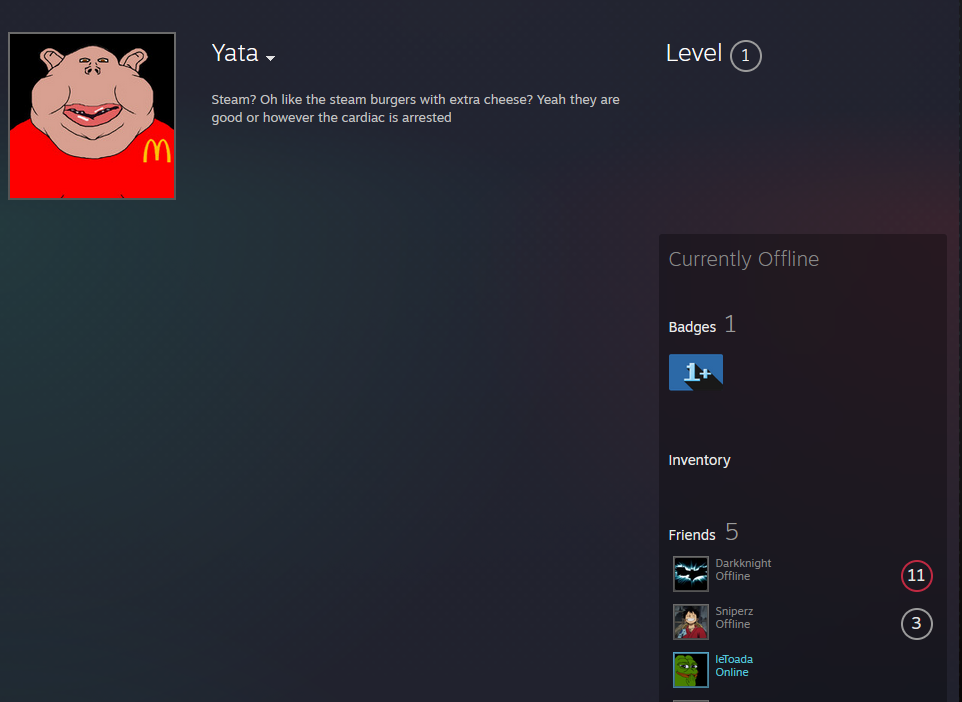Click the 1+ Community badge icon
Image resolution: width=962 pixels, height=702 pixels.
click(x=696, y=372)
